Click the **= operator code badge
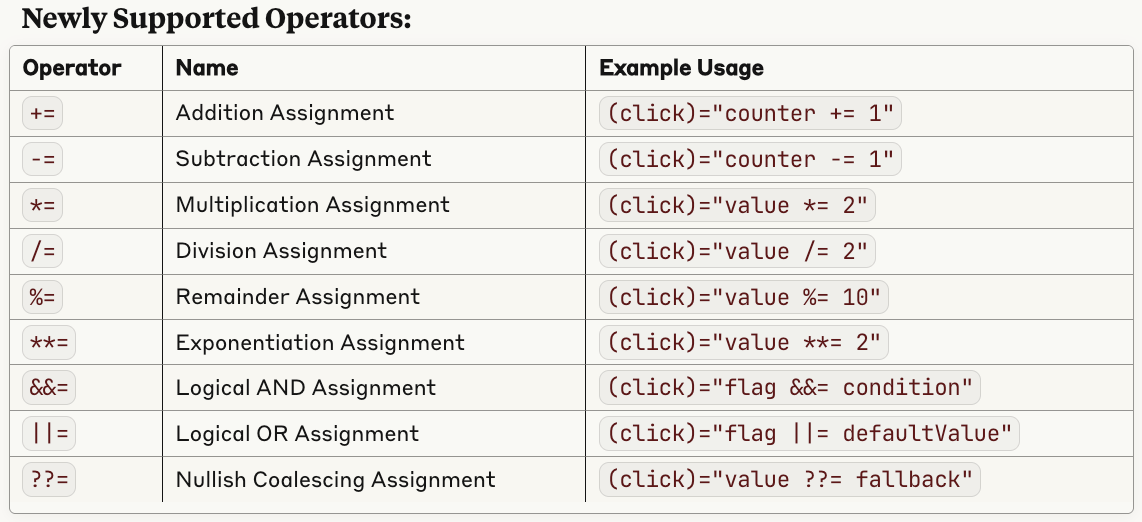Image resolution: width=1142 pixels, height=522 pixels. [49, 343]
